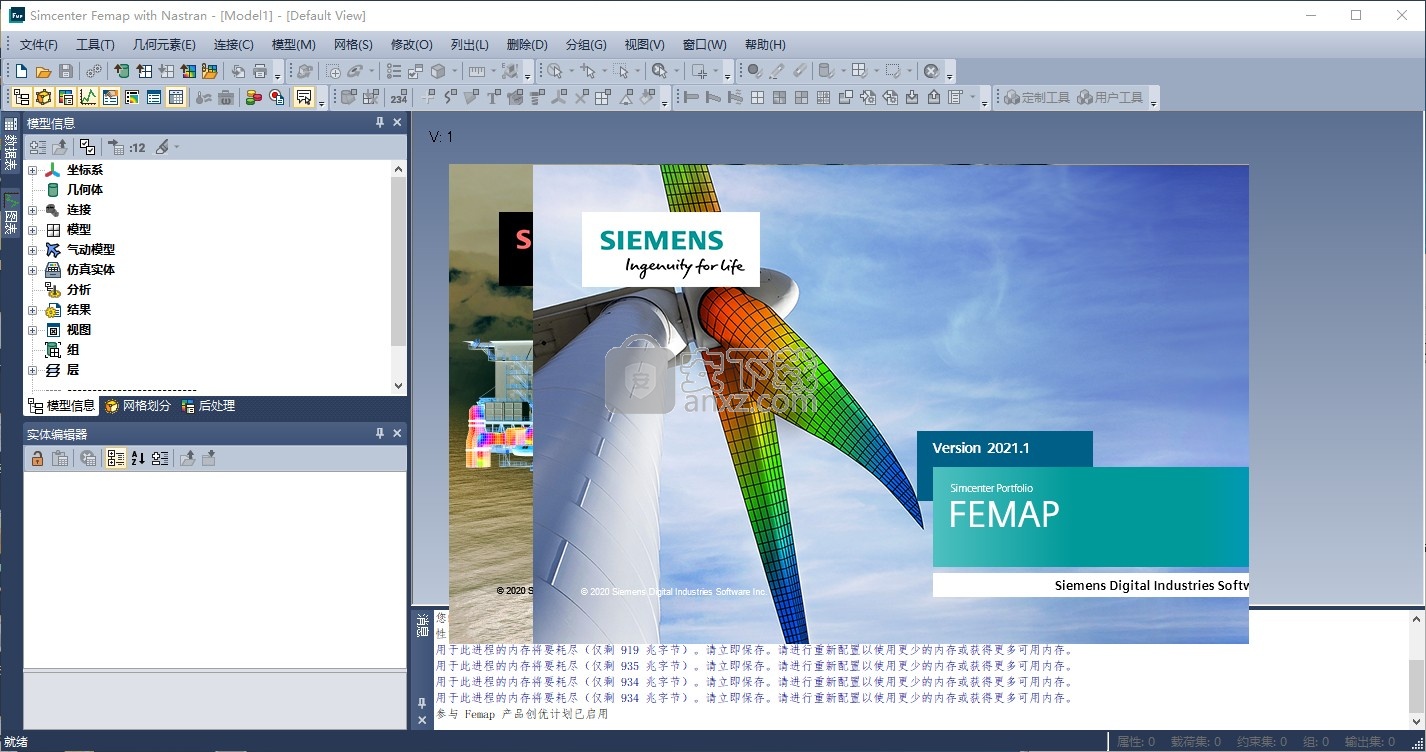The width and height of the screenshot is (1426, 752).
Task: Click model tree scrollbar up arrow
Action: (398, 170)
